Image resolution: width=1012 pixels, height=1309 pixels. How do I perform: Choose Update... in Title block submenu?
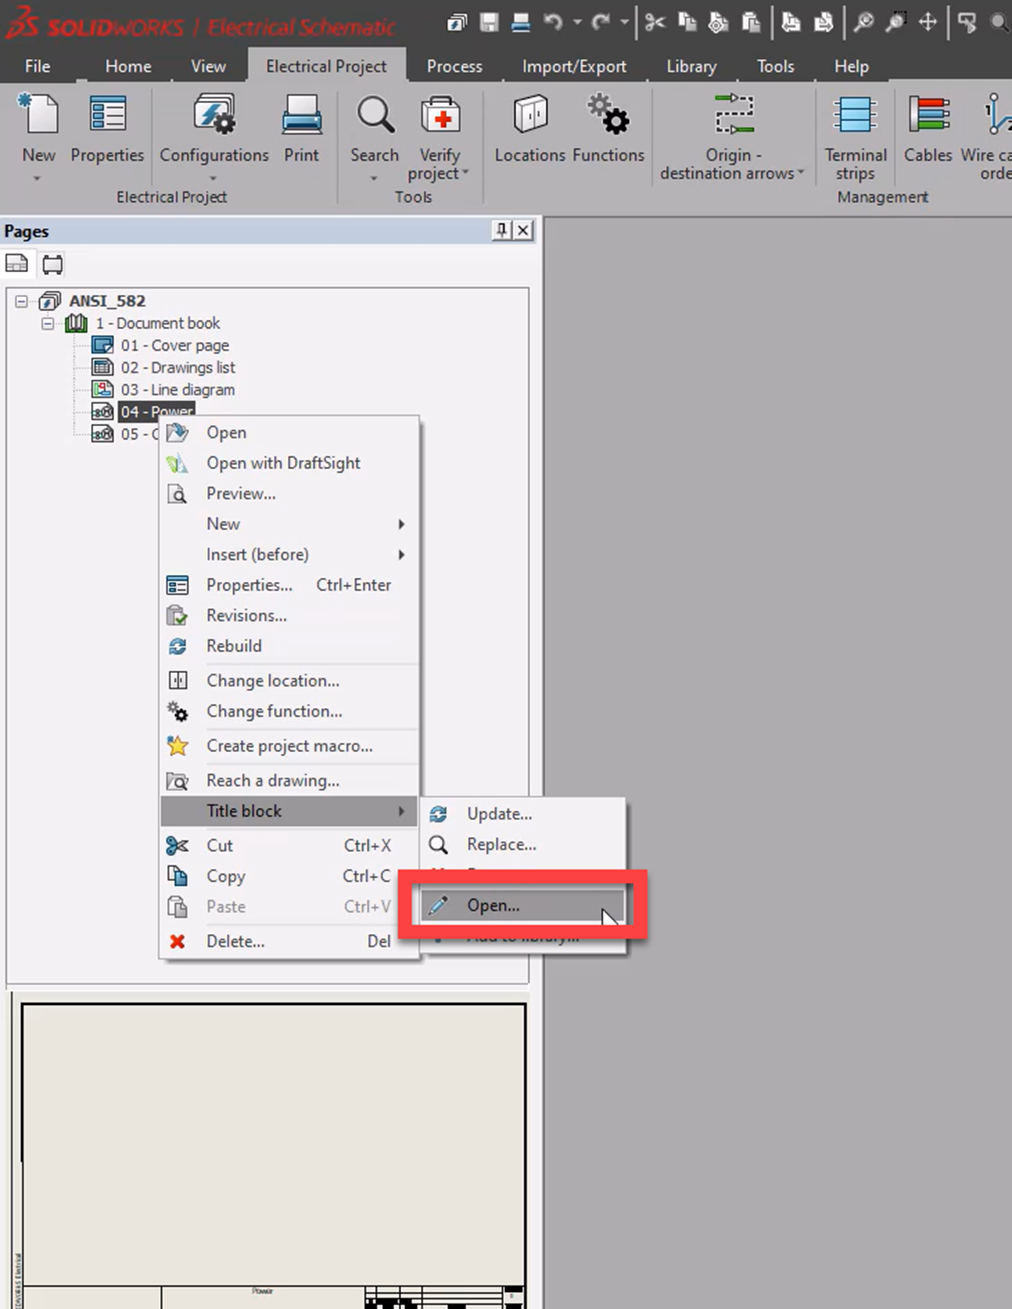point(523,814)
